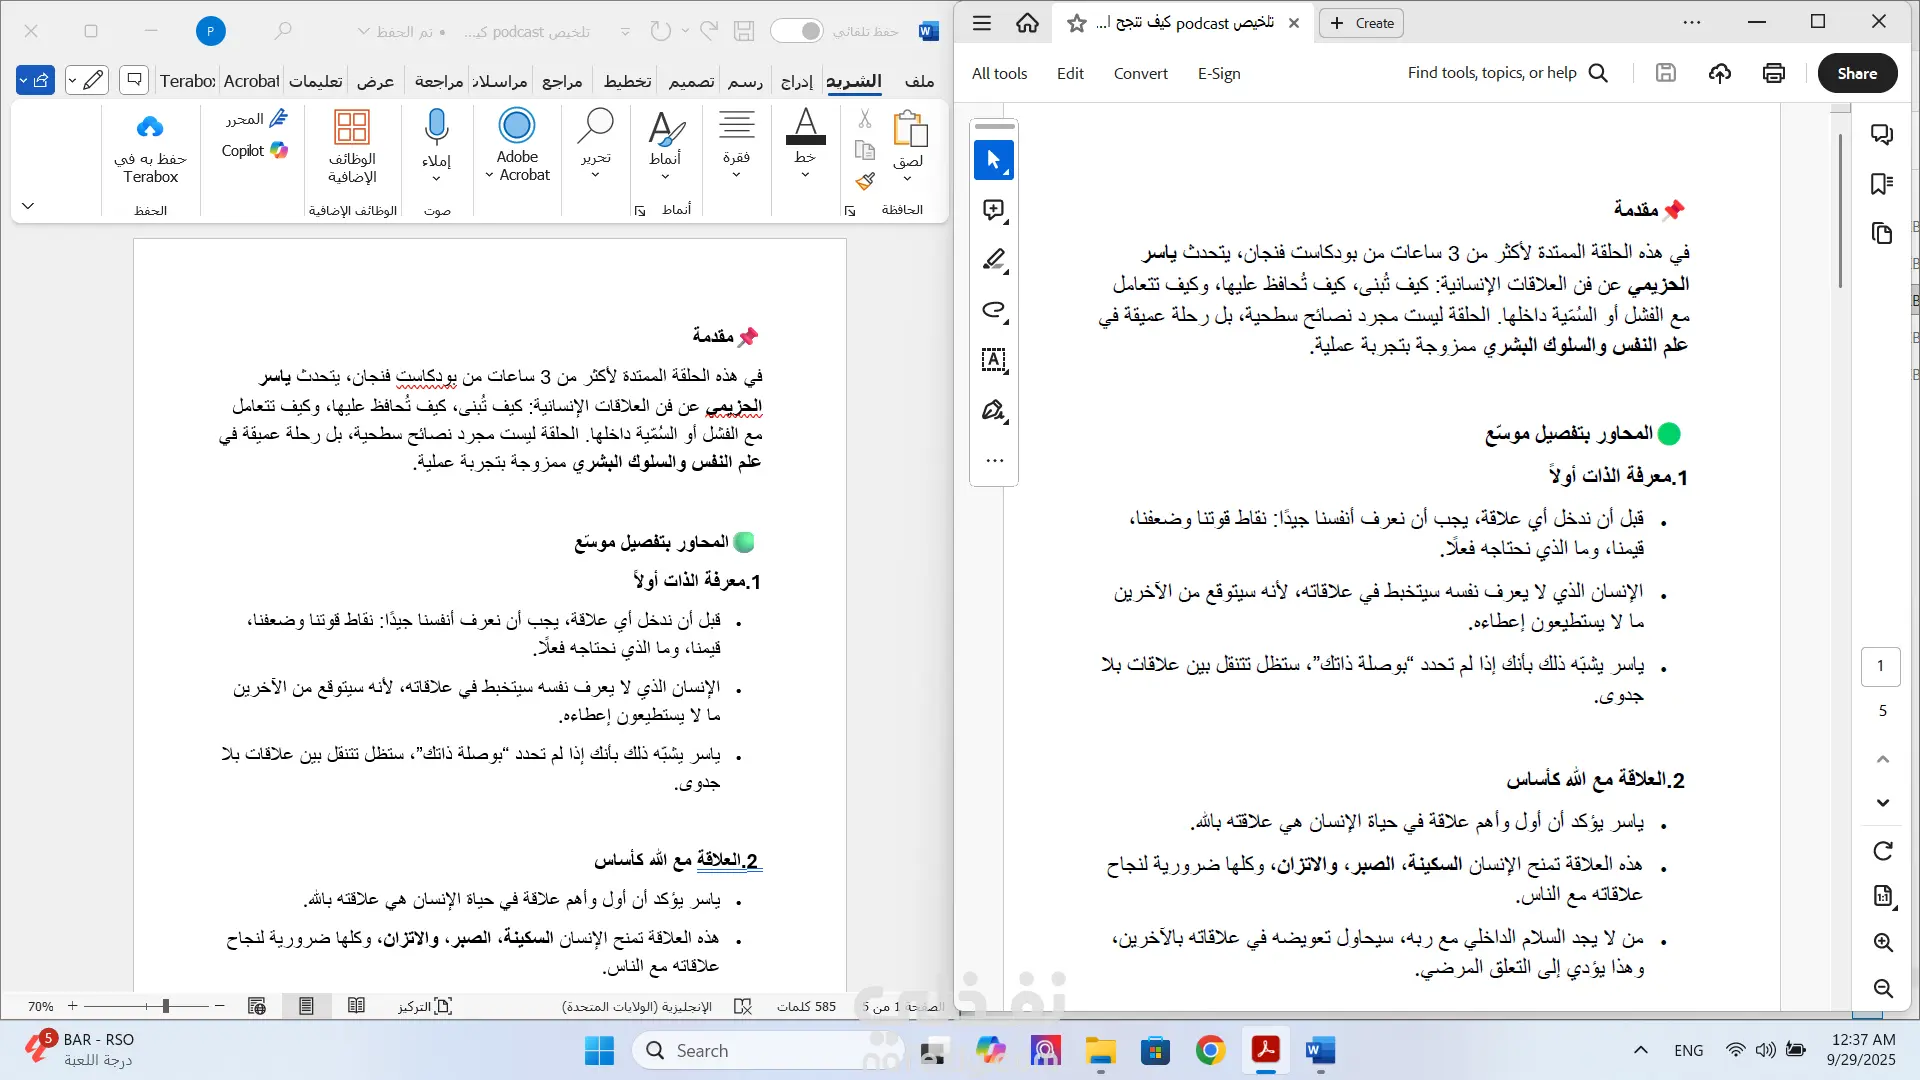Click the rotate page icon in Acrobat
1920x1080 pixels.
tap(1882, 851)
